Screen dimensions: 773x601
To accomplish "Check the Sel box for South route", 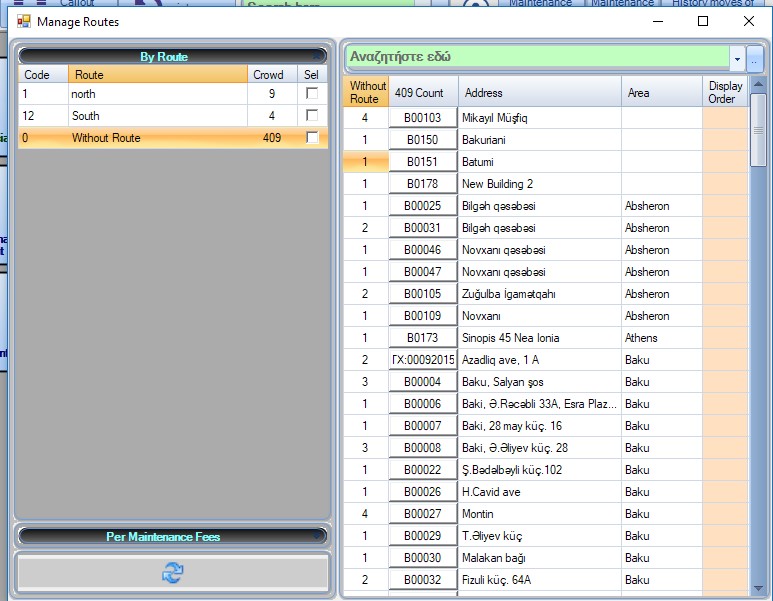I will 312,116.
